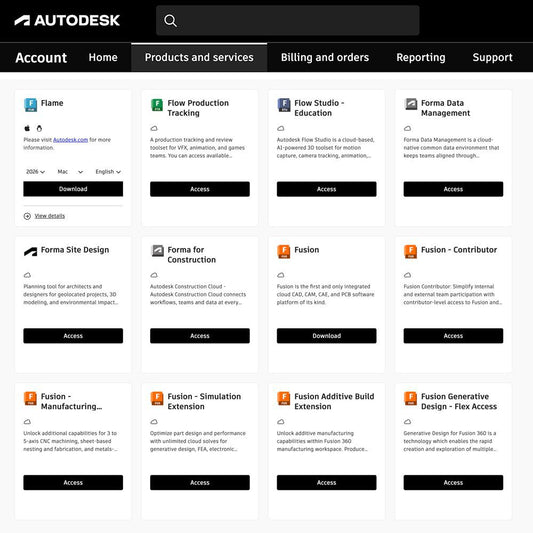Click the Fusion - Simulation Extension product icon
533x533 pixels.
(x=157, y=398)
